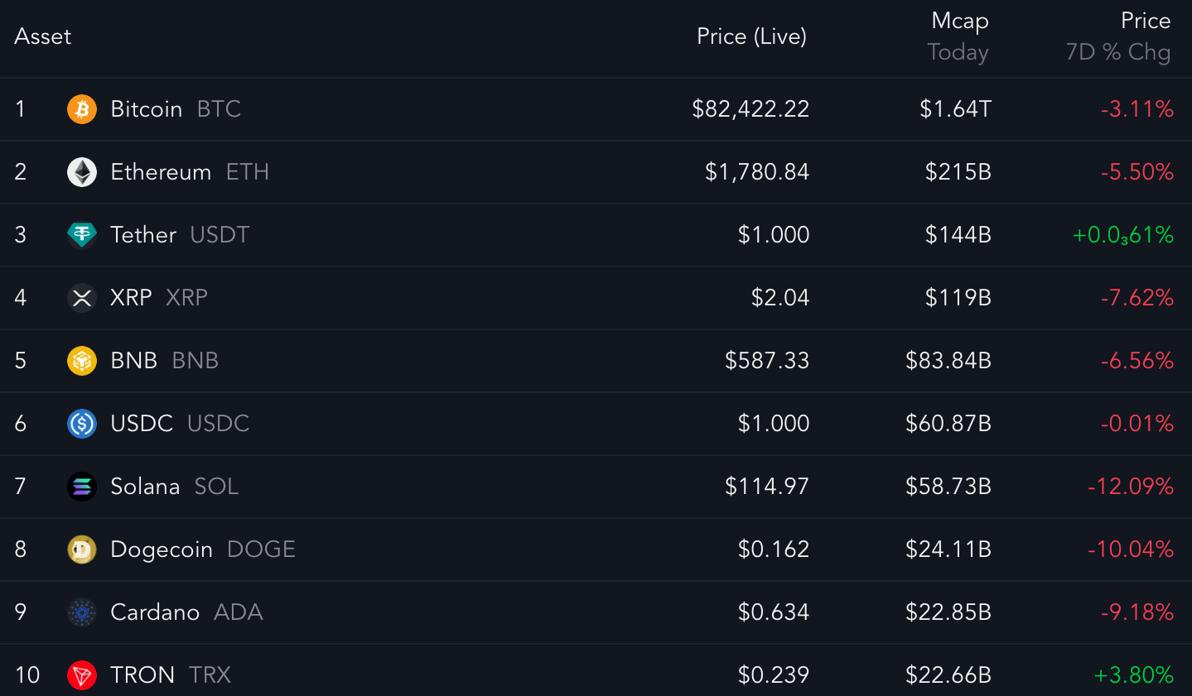Open the Ethereum asset name link
The height and width of the screenshot is (696, 1192).
(x=161, y=172)
